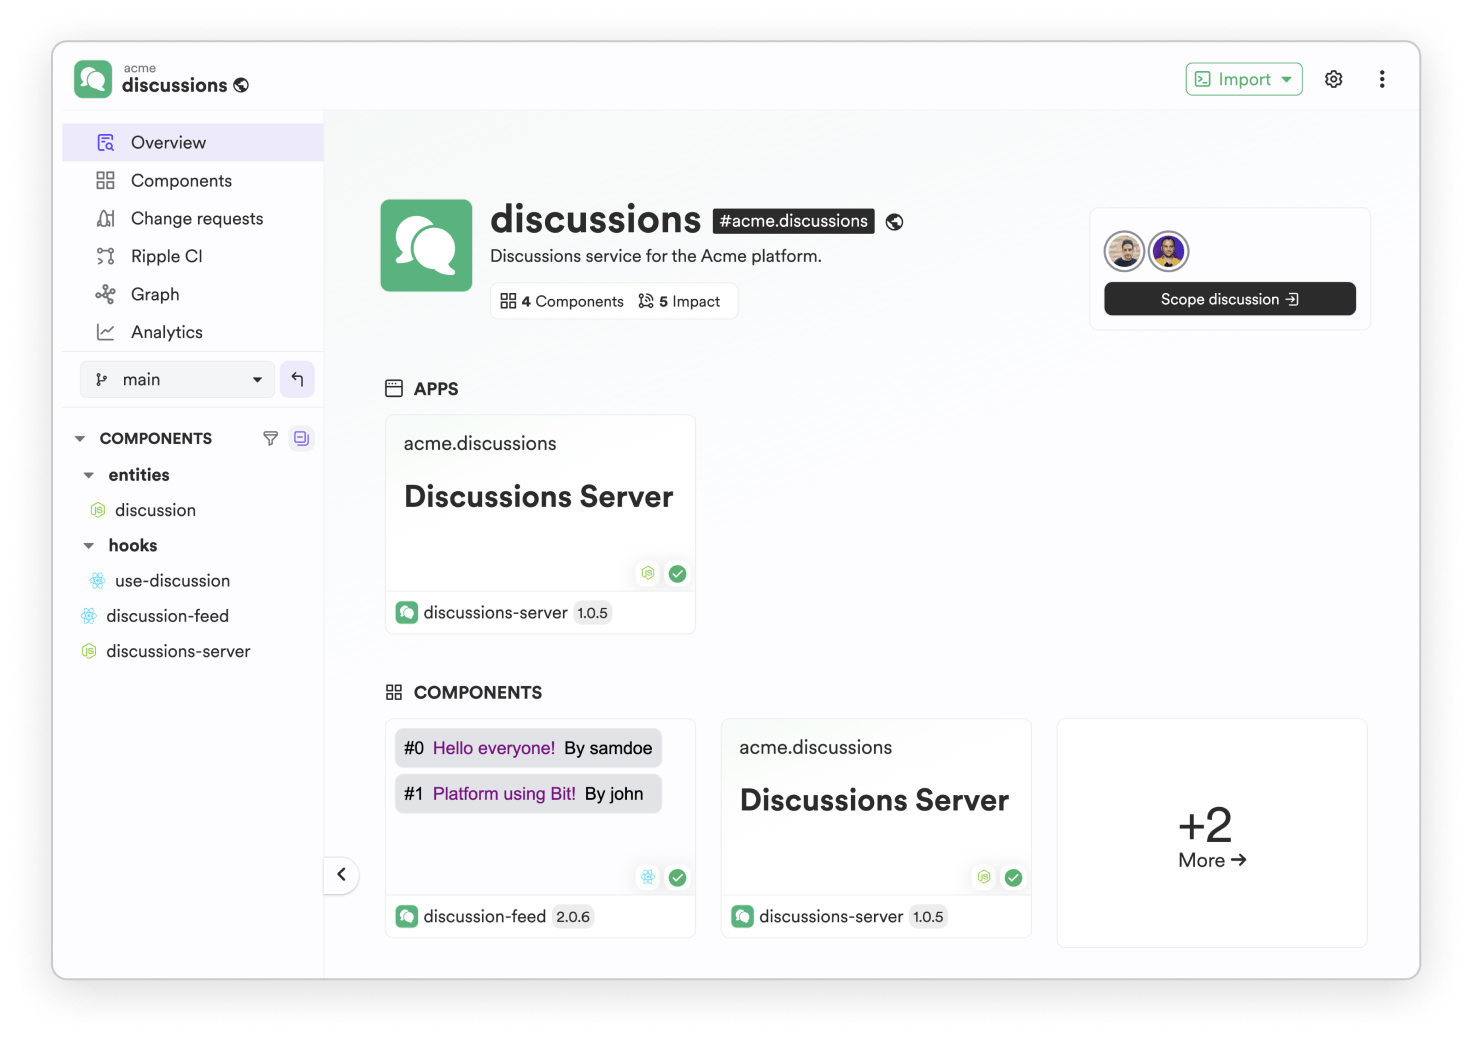Click the globe icon next to #acme.discussions tag
Screen dimensions: 1471x1041
coord(895,222)
